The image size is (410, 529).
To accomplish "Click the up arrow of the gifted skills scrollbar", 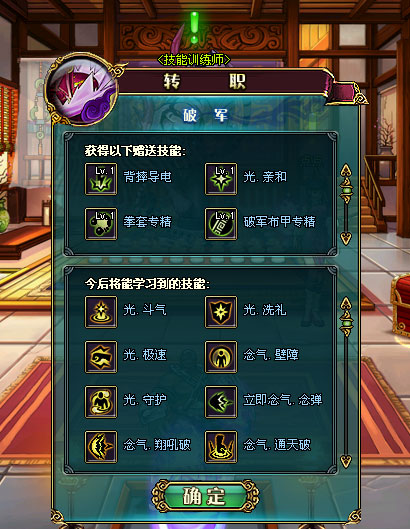I will pyautogui.click(x=346, y=170).
